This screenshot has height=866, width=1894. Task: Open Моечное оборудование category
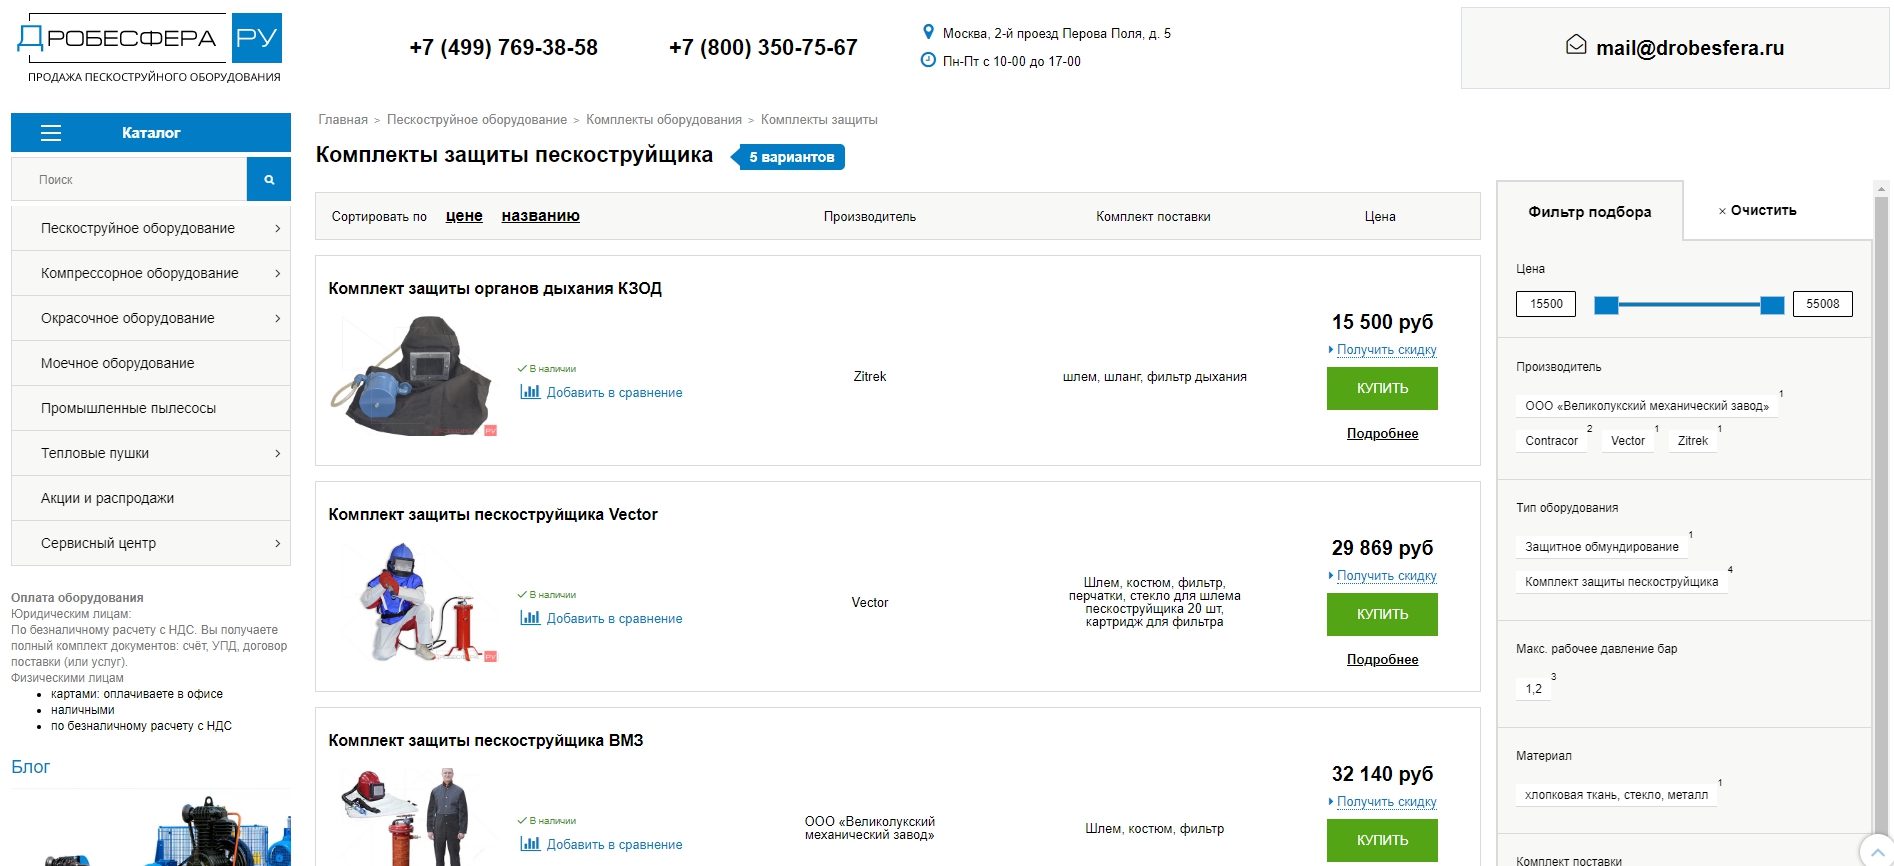coord(151,363)
